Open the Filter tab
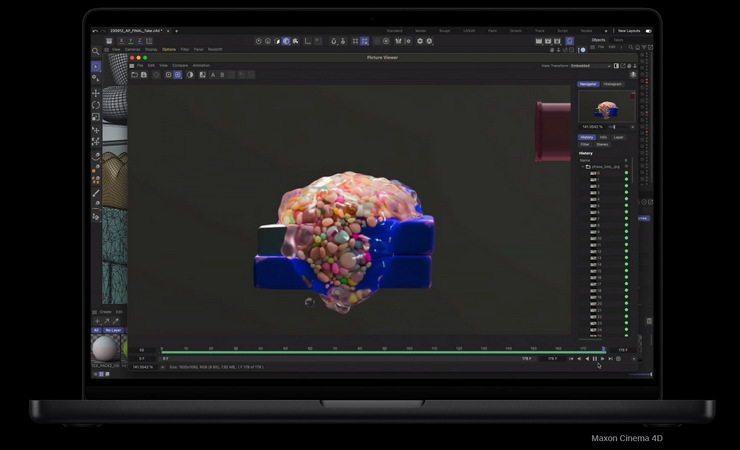Screen dimensions: 740x450 pyautogui.click(x=585, y=144)
